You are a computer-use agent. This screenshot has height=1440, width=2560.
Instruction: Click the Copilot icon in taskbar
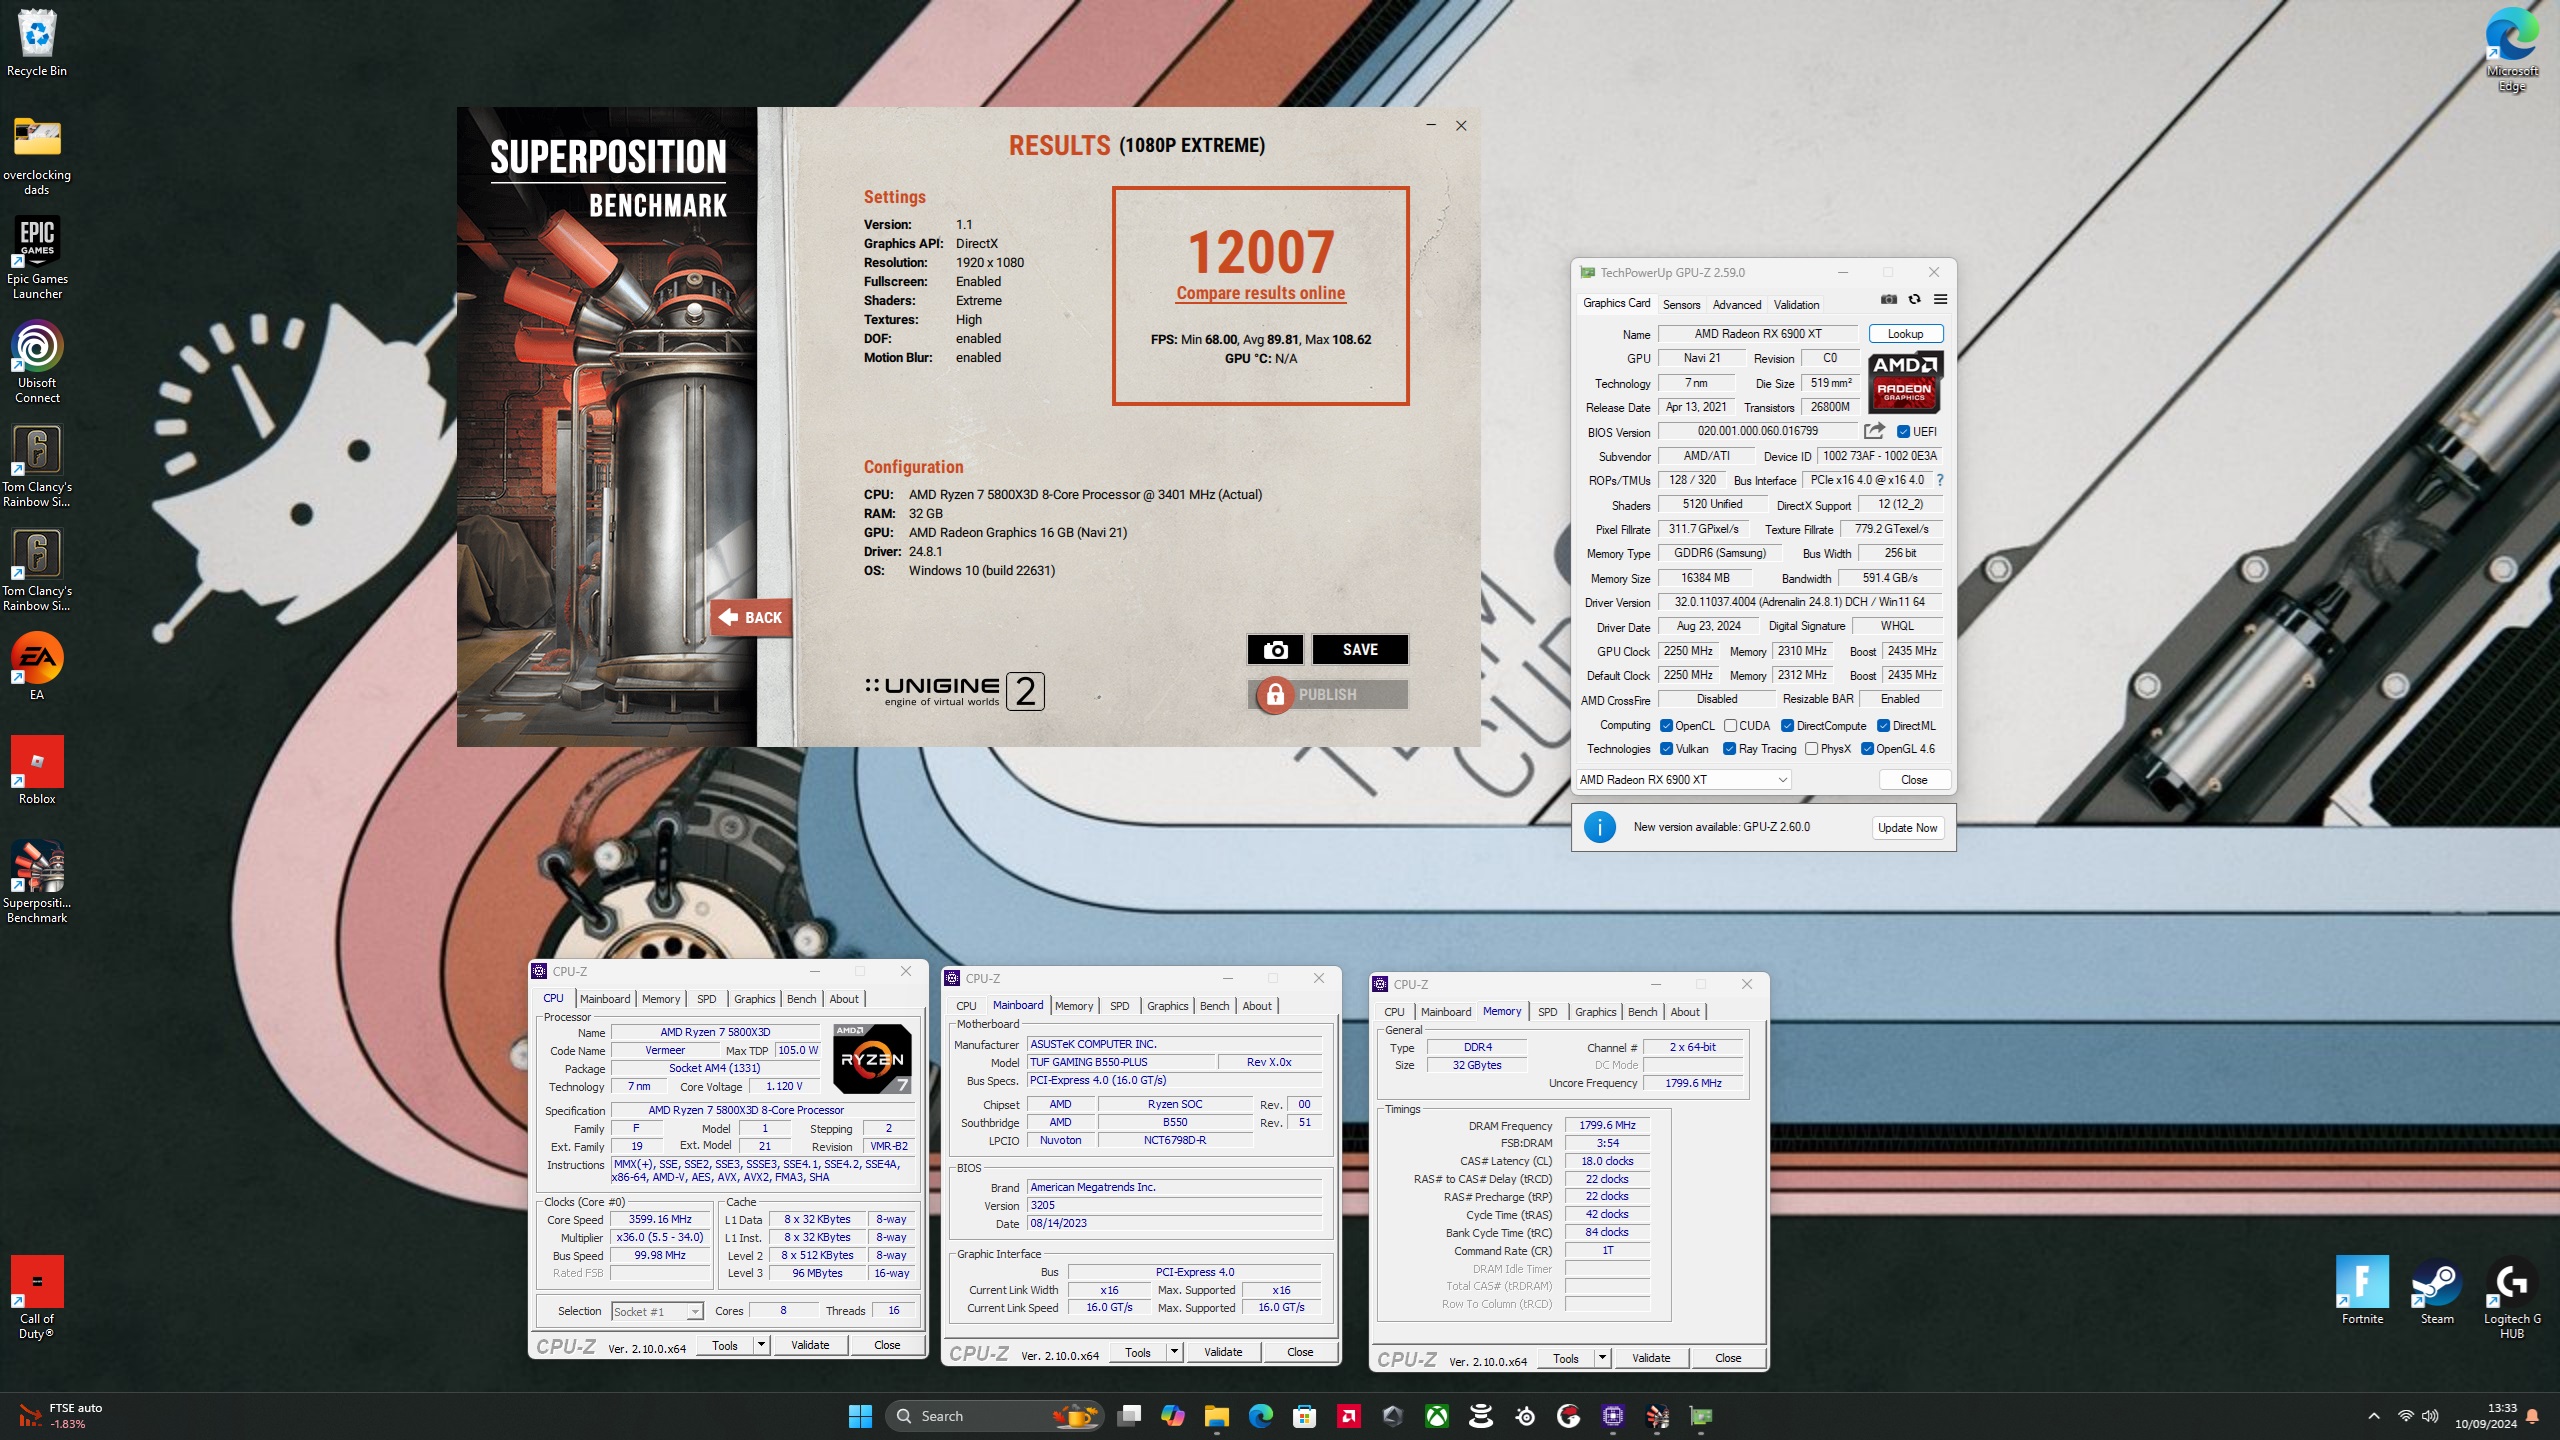tap(1172, 1416)
